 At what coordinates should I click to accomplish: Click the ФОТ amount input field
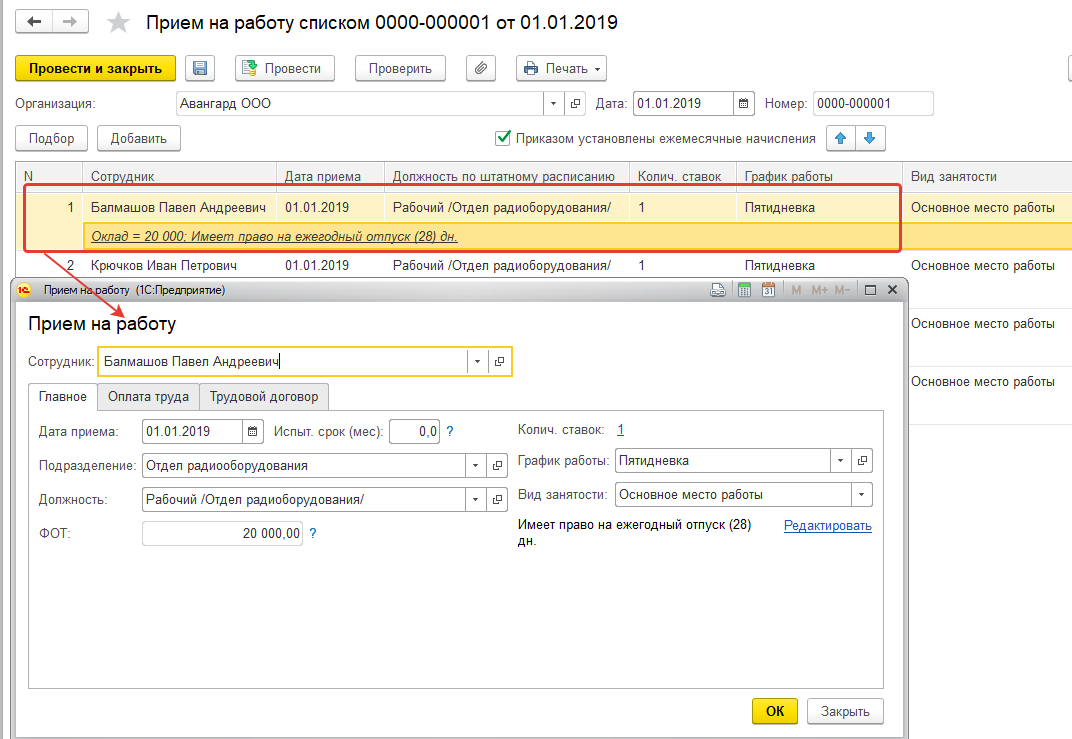point(222,534)
